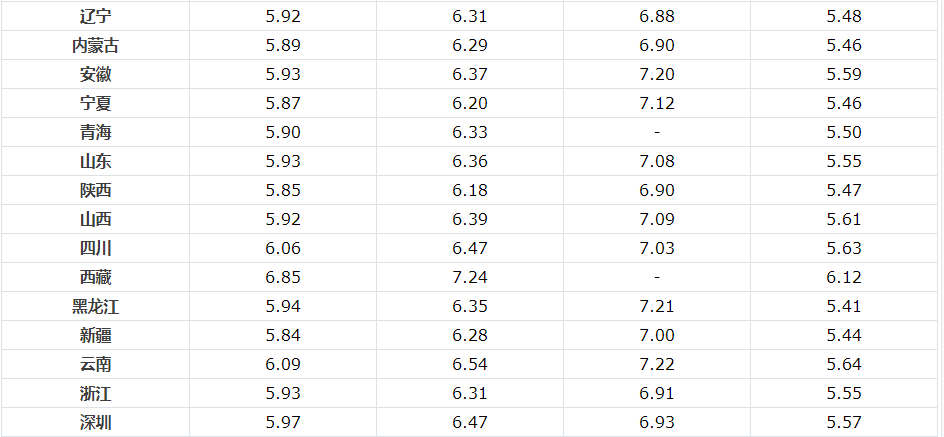Image resolution: width=944 pixels, height=437 pixels.
Task: Select the 浙江 province cell
Action: (x=95, y=394)
